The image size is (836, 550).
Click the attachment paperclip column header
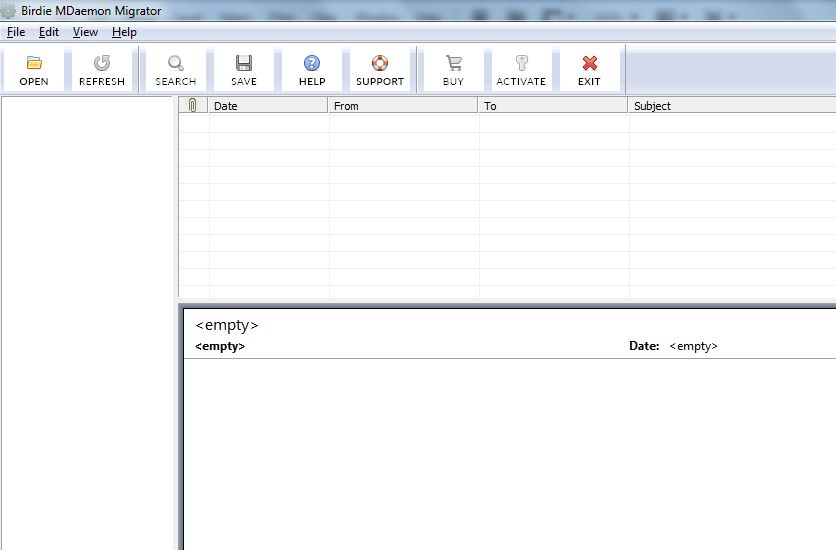tap(193, 106)
